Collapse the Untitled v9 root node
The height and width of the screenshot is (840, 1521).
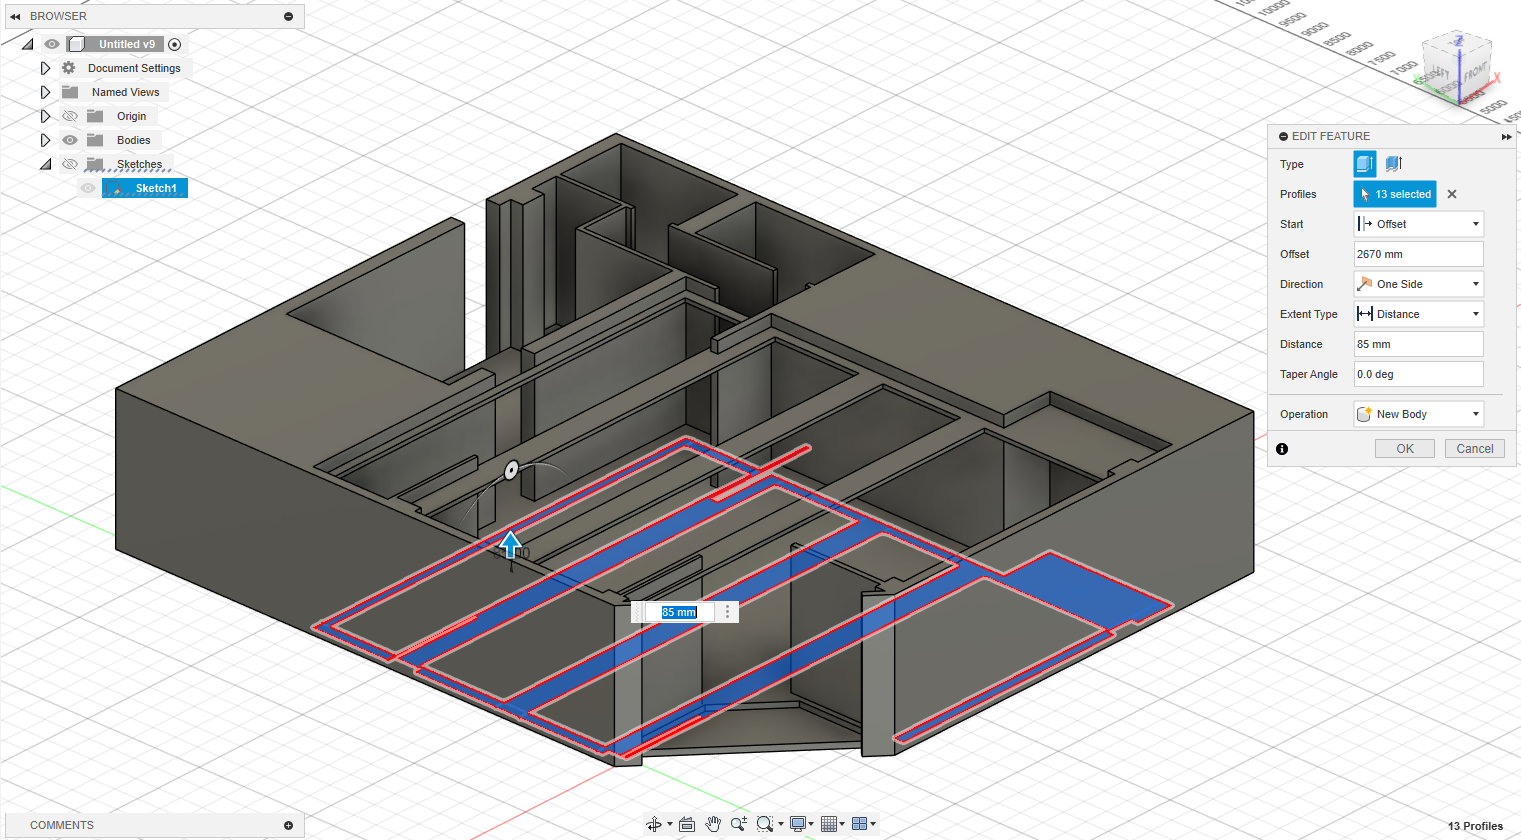pos(28,44)
